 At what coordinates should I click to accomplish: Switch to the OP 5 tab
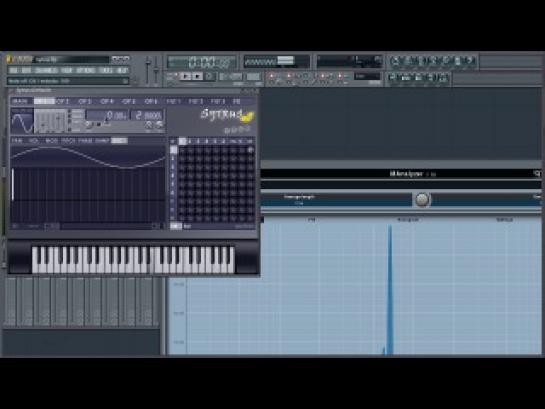click(x=129, y=101)
